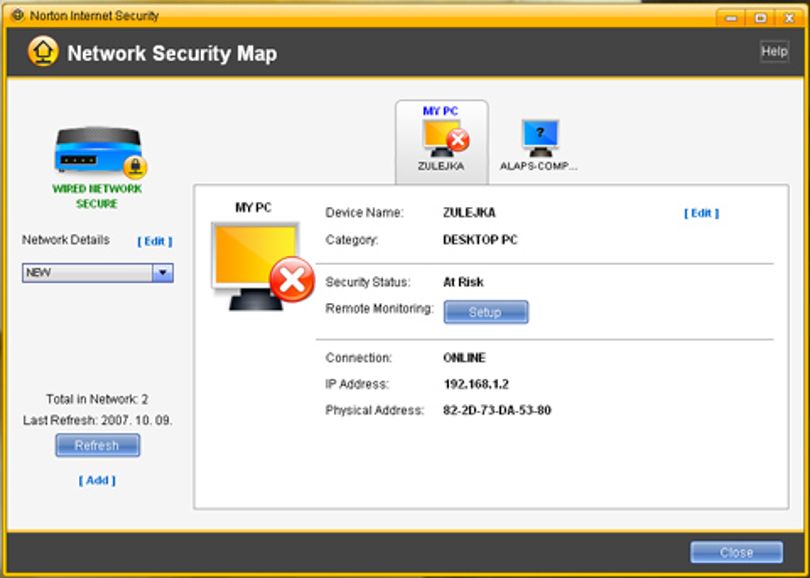
Task: Click the large My PC monitor icon
Action: 255,266
